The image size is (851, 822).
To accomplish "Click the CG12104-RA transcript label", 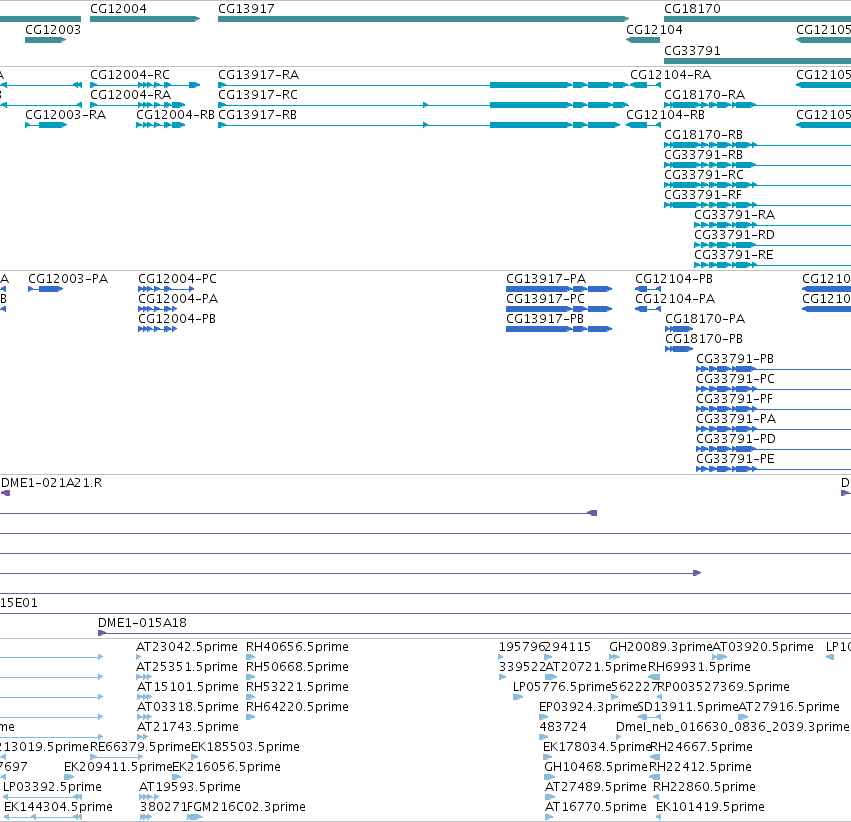I will point(670,74).
